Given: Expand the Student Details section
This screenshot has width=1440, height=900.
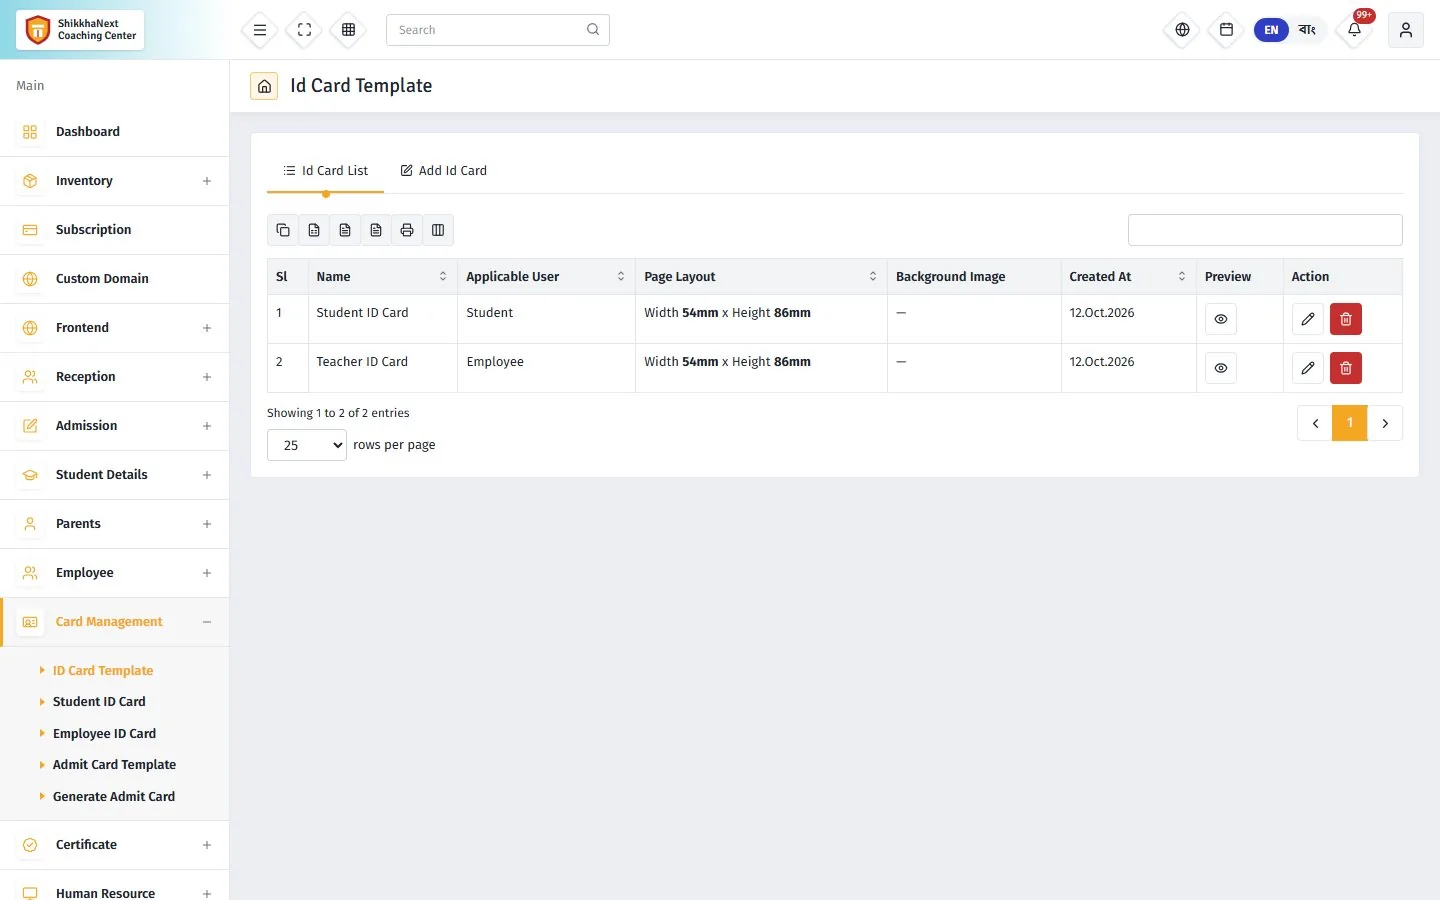Looking at the screenshot, I should [115, 475].
